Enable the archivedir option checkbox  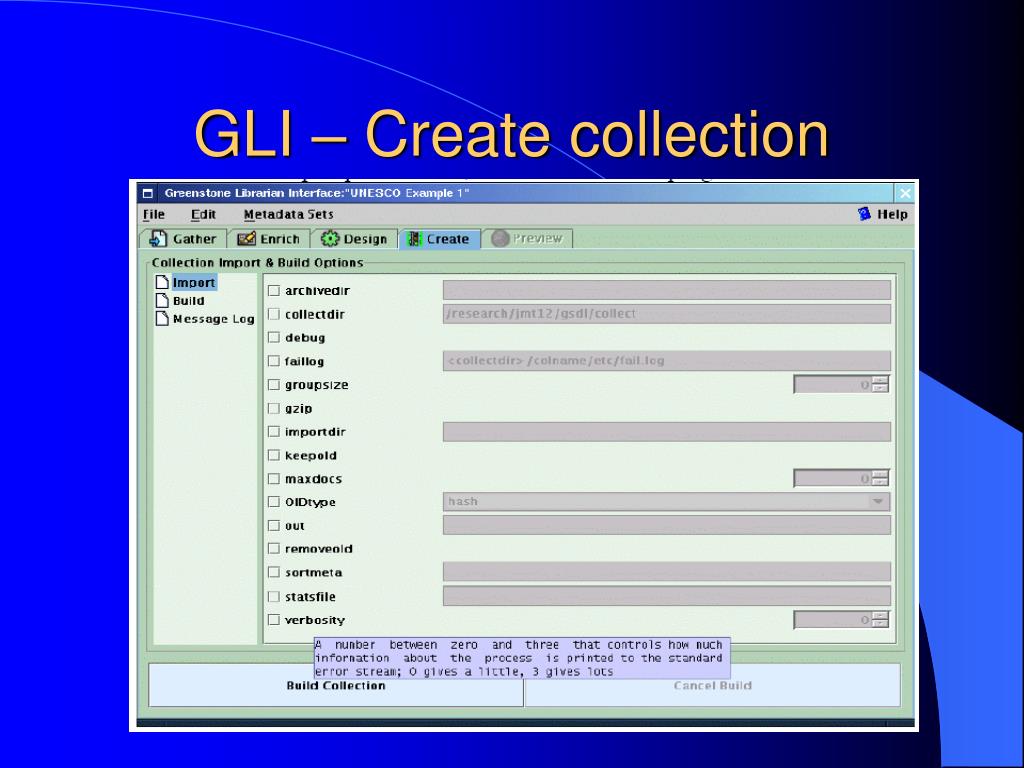[x=274, y=291]
